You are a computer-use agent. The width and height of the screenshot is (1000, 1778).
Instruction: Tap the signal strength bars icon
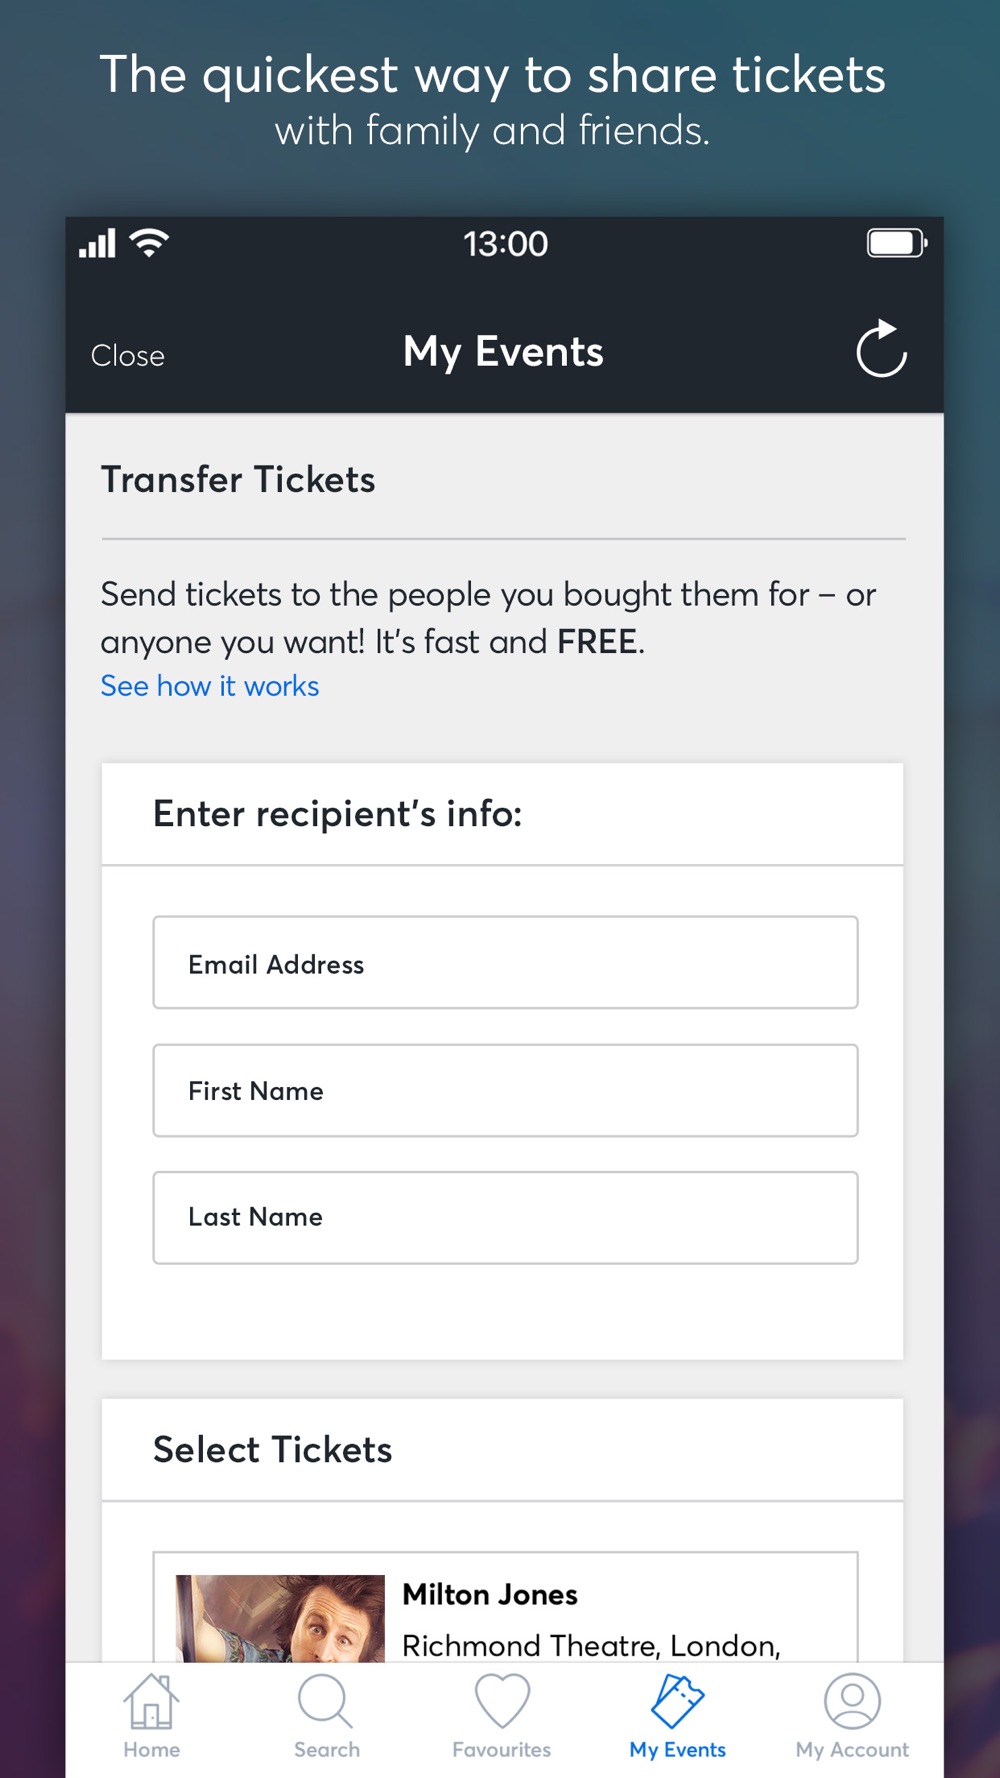click(97, 243)
